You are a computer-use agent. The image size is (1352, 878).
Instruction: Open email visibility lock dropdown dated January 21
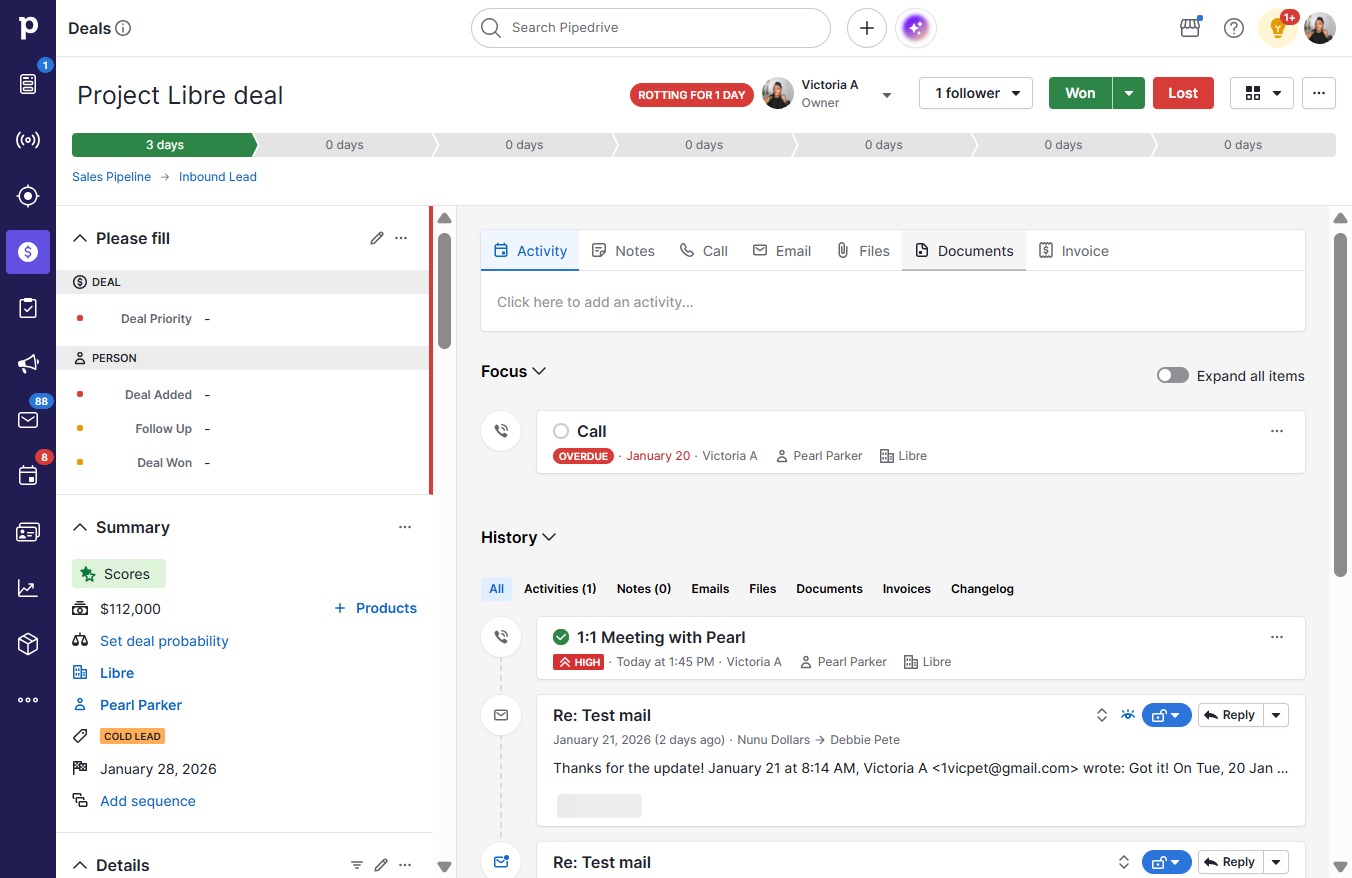1165,715
